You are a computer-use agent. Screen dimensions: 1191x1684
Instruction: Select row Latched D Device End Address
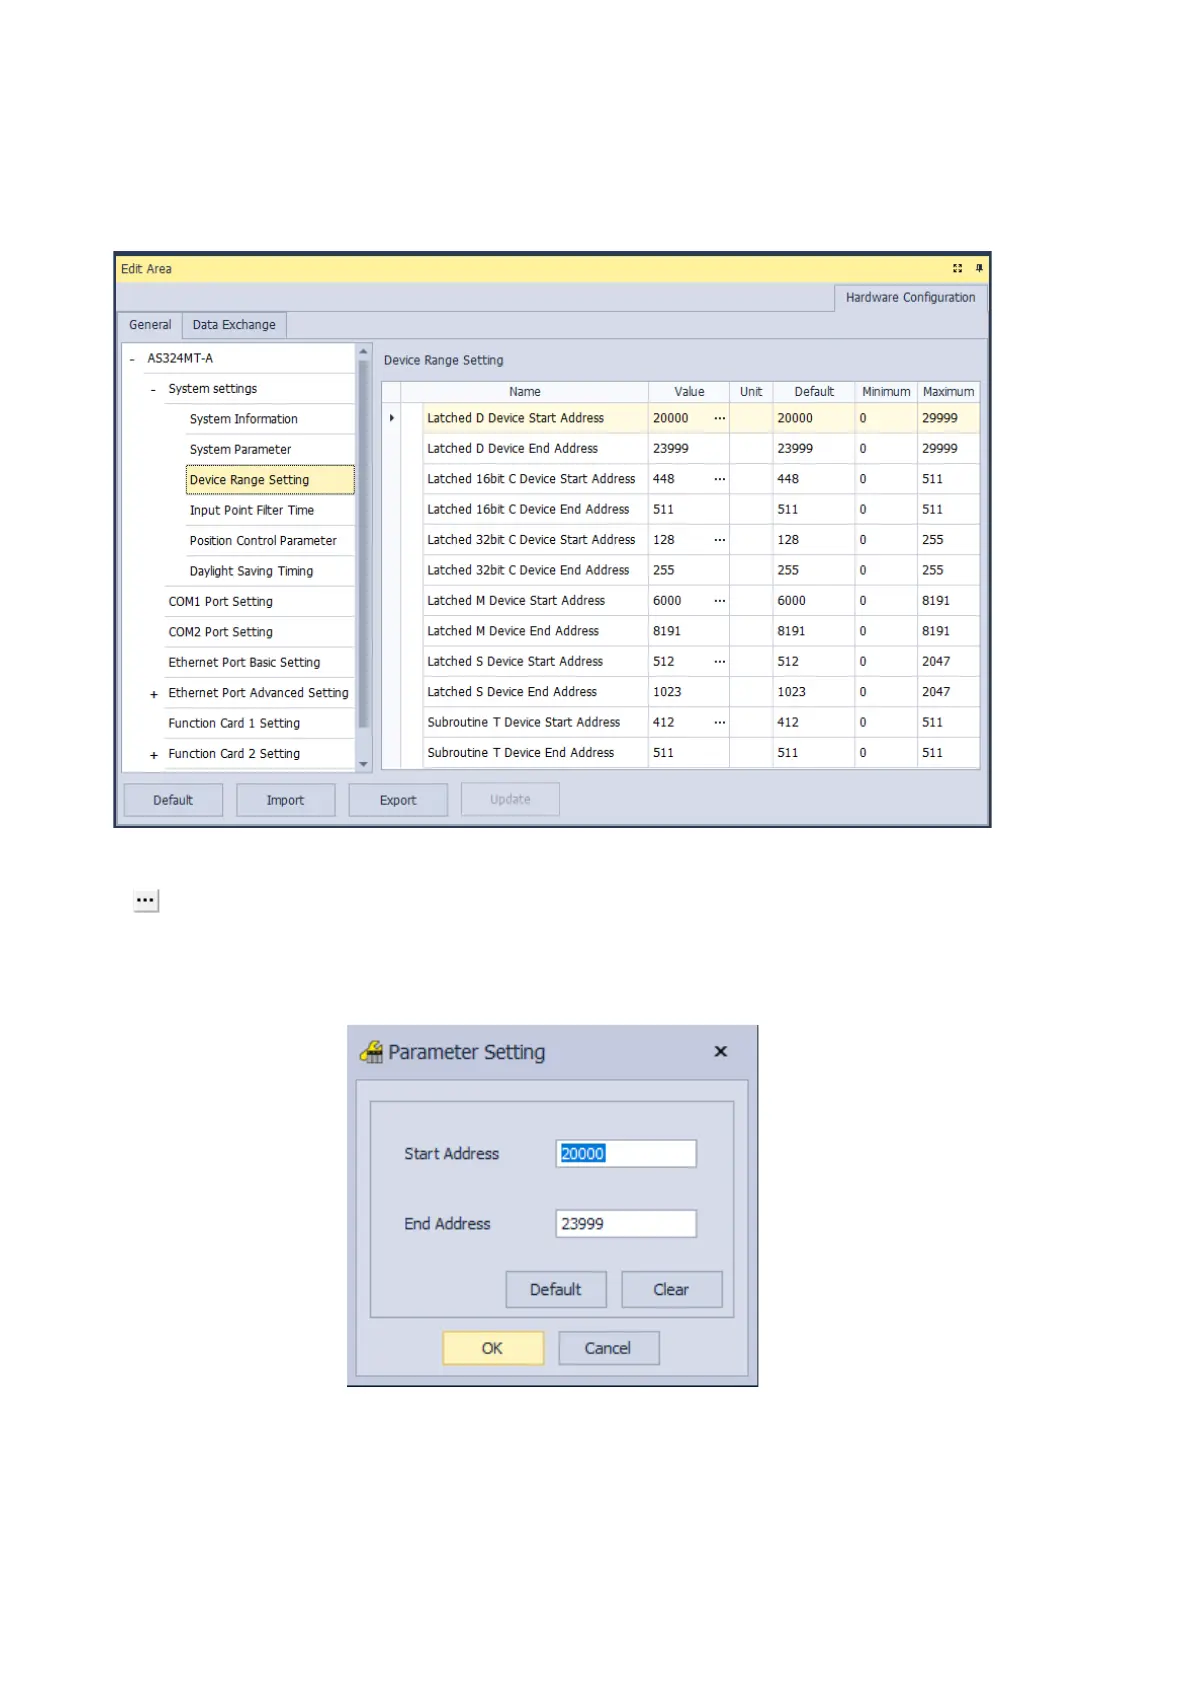click(x=681, y=449)
